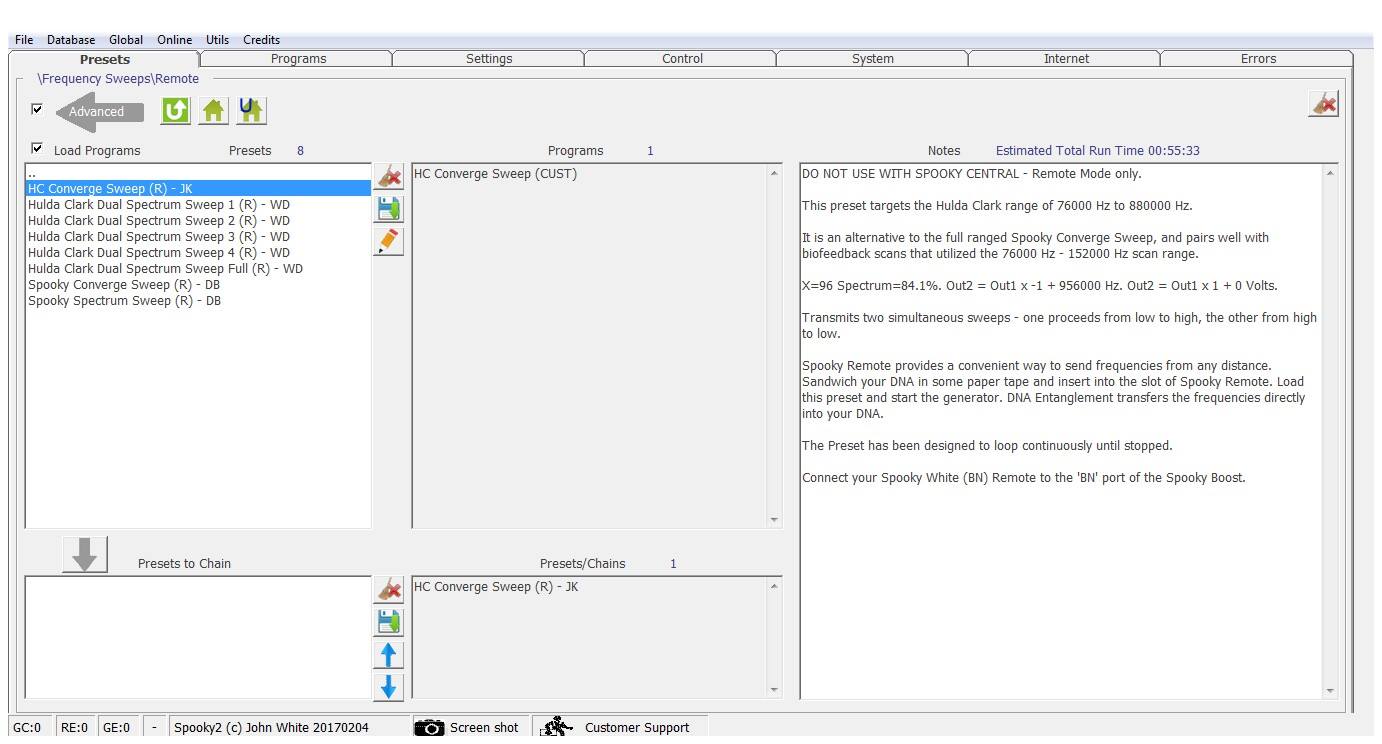Click the Estimated Total Run Time 00:55:33 label
The height and width of the screenshot is (744, 1382).
[x=1097, y=151]
